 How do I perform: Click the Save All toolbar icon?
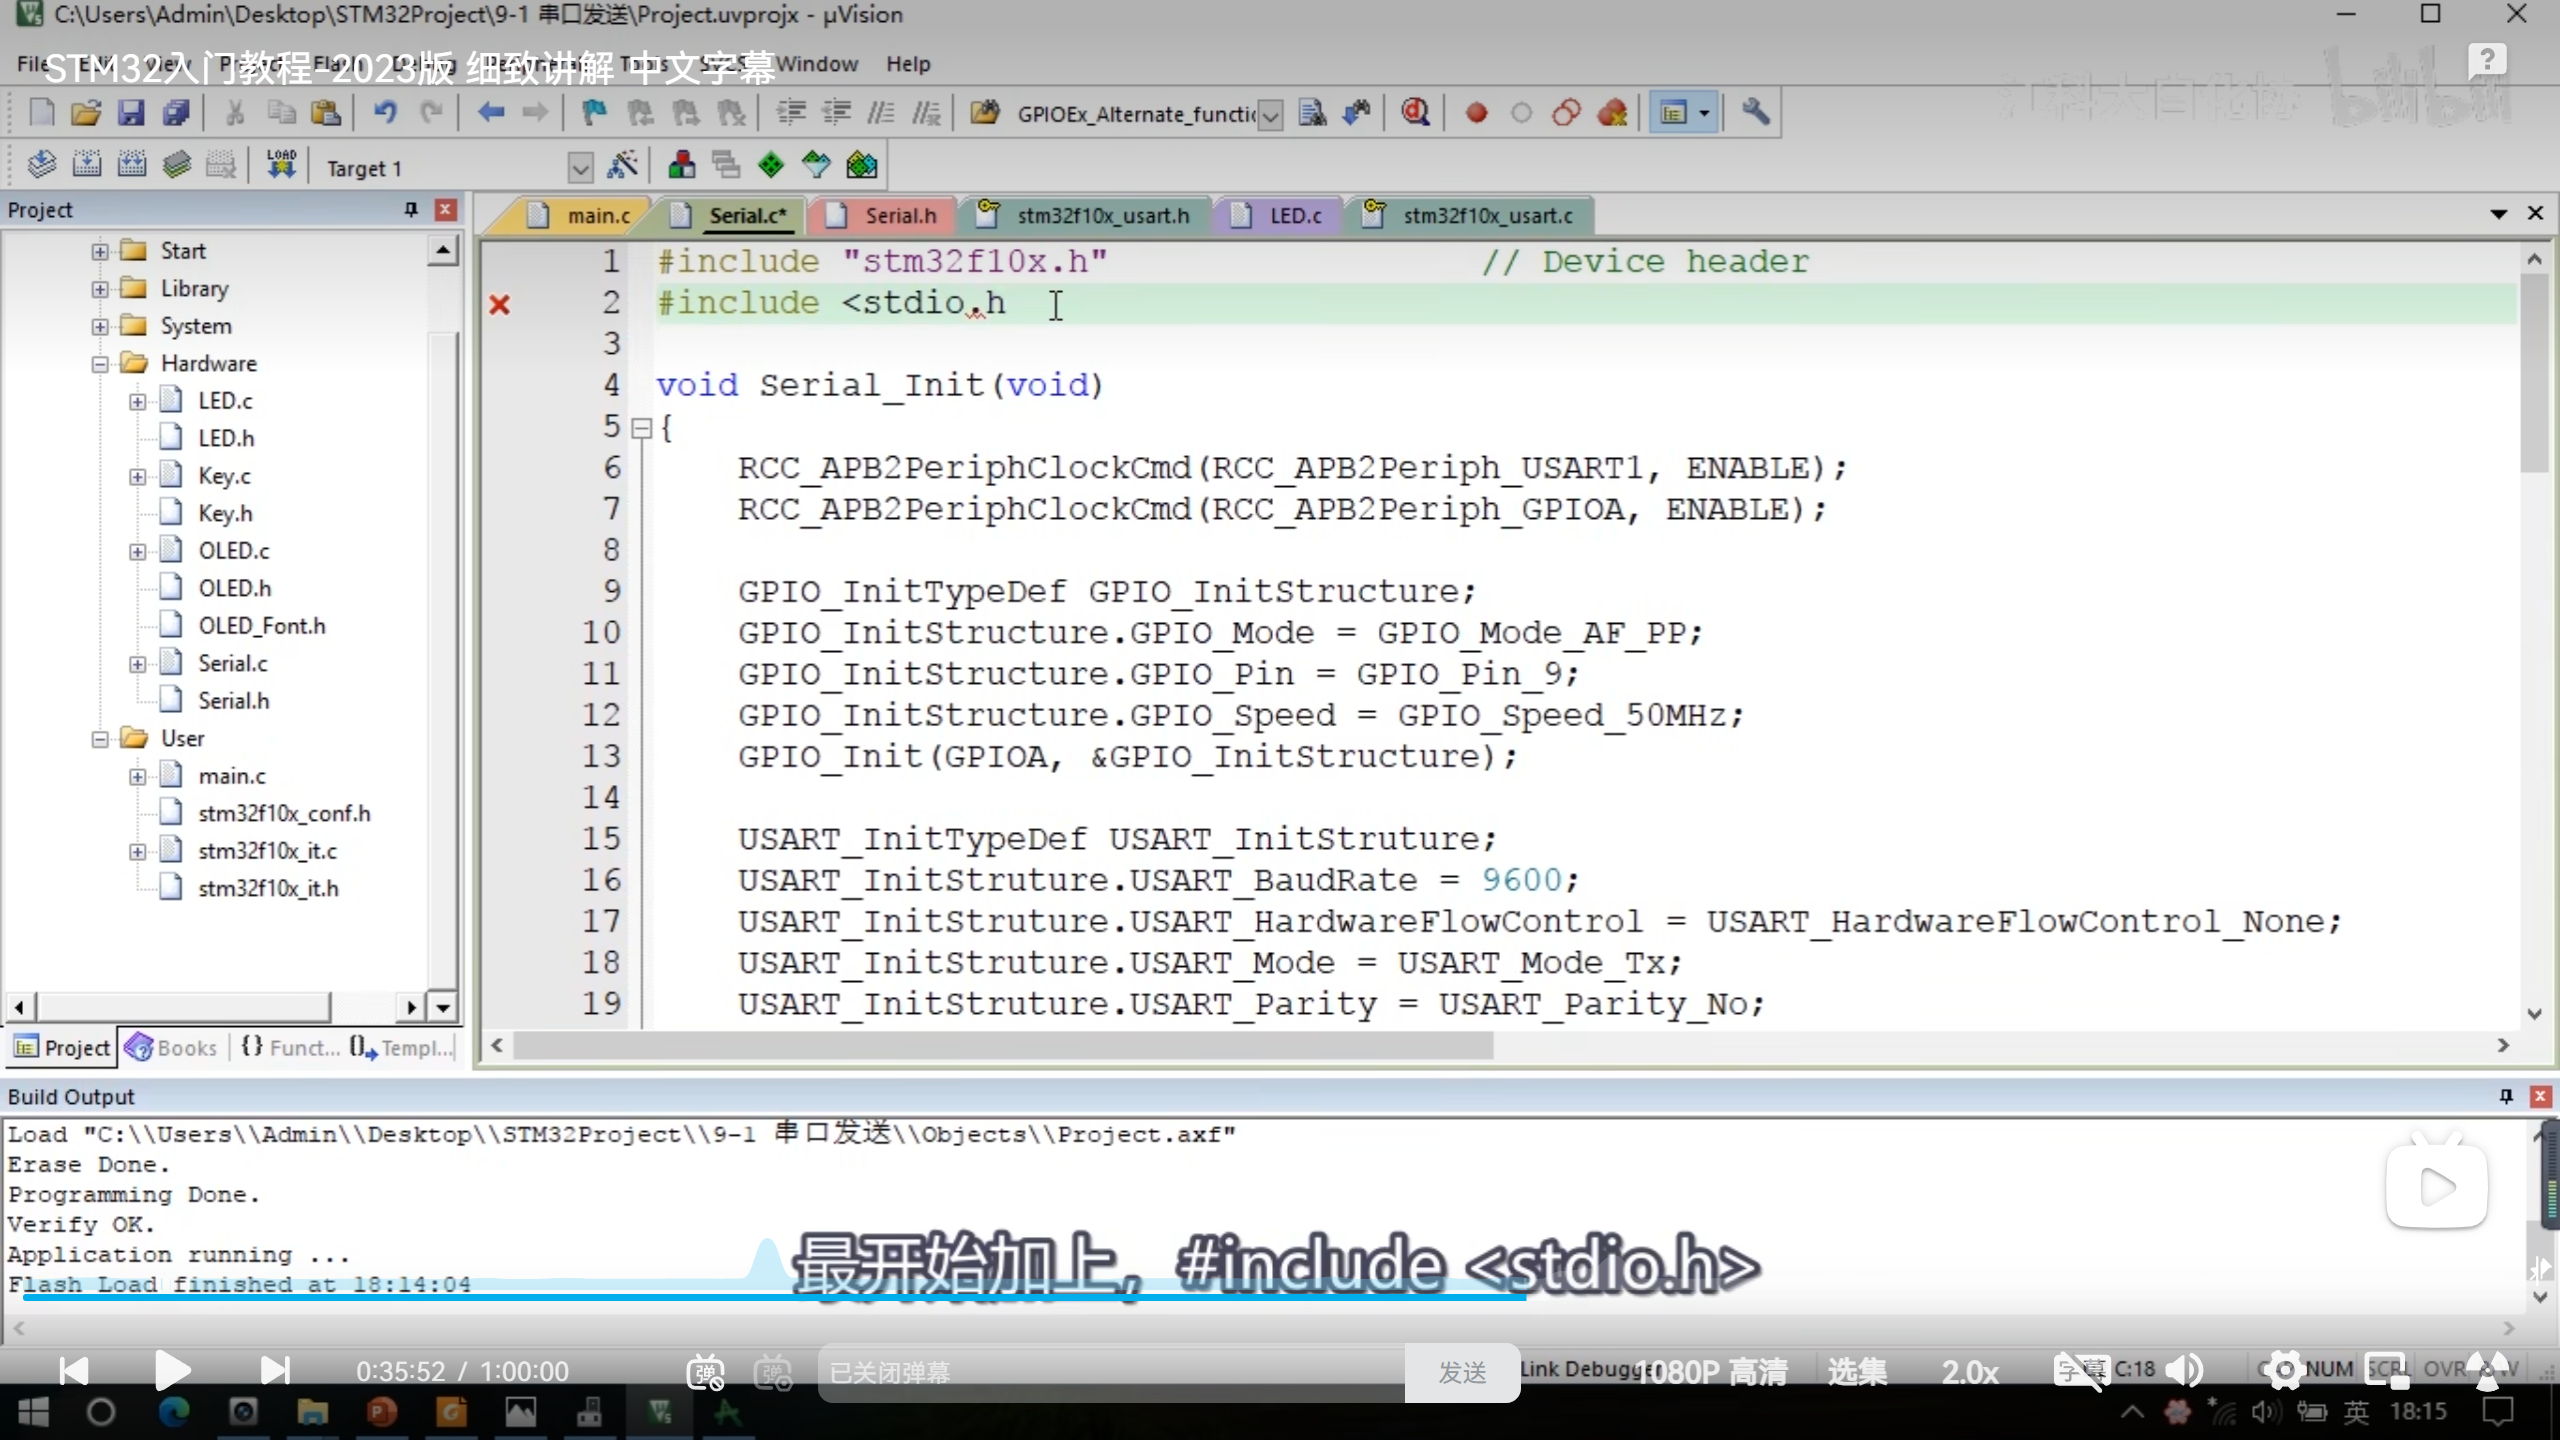[x=176, y=113]
